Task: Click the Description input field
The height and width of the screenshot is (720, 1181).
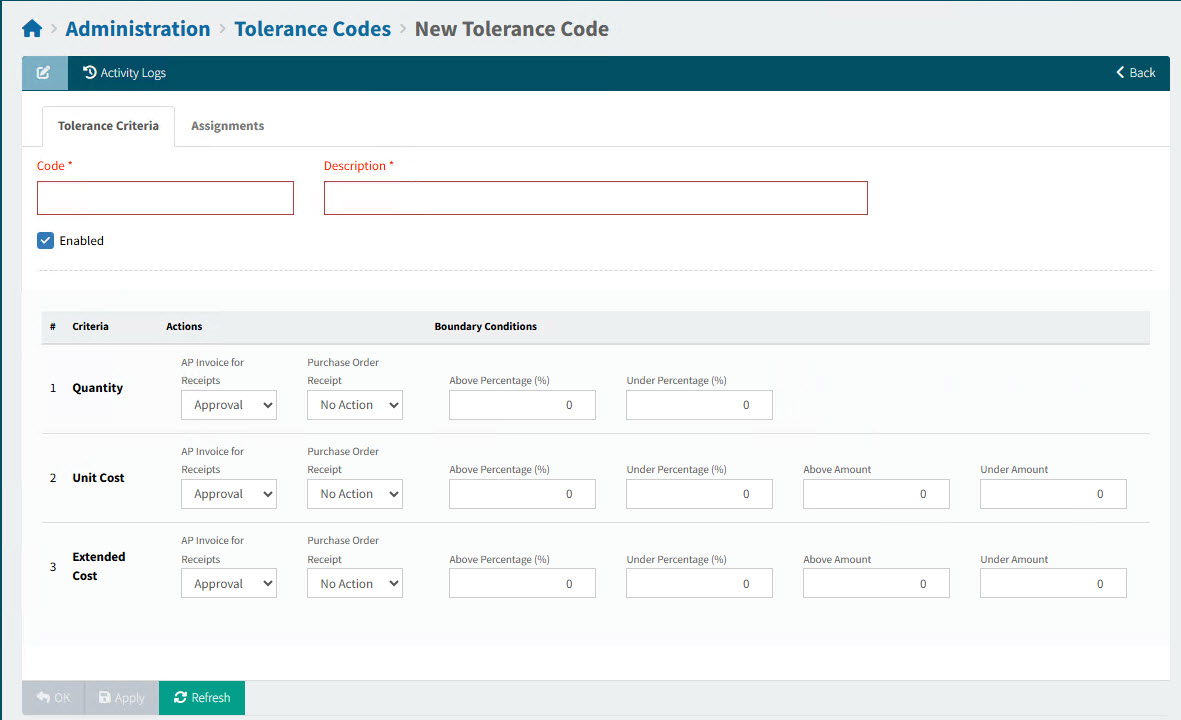Action: pyautogui.click(x=595, y=197)
